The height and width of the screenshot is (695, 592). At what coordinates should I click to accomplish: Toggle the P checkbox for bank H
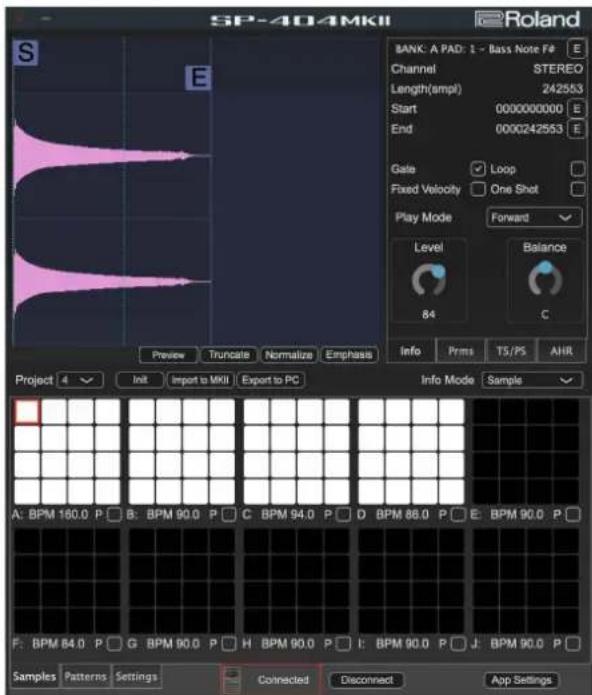tap(343, 644)
